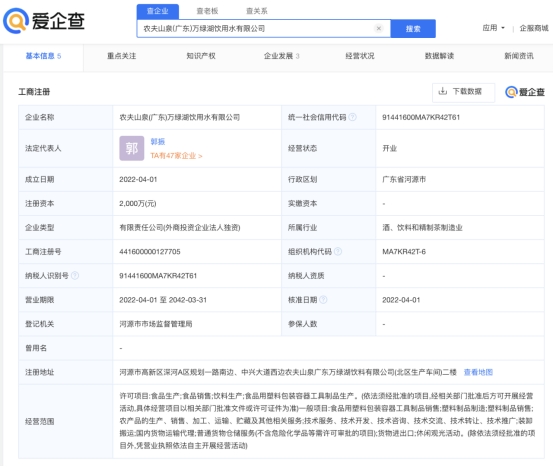Click the 爱企查 logo at top left
Viewport: 554px width, 467px height.
(44, 20)
